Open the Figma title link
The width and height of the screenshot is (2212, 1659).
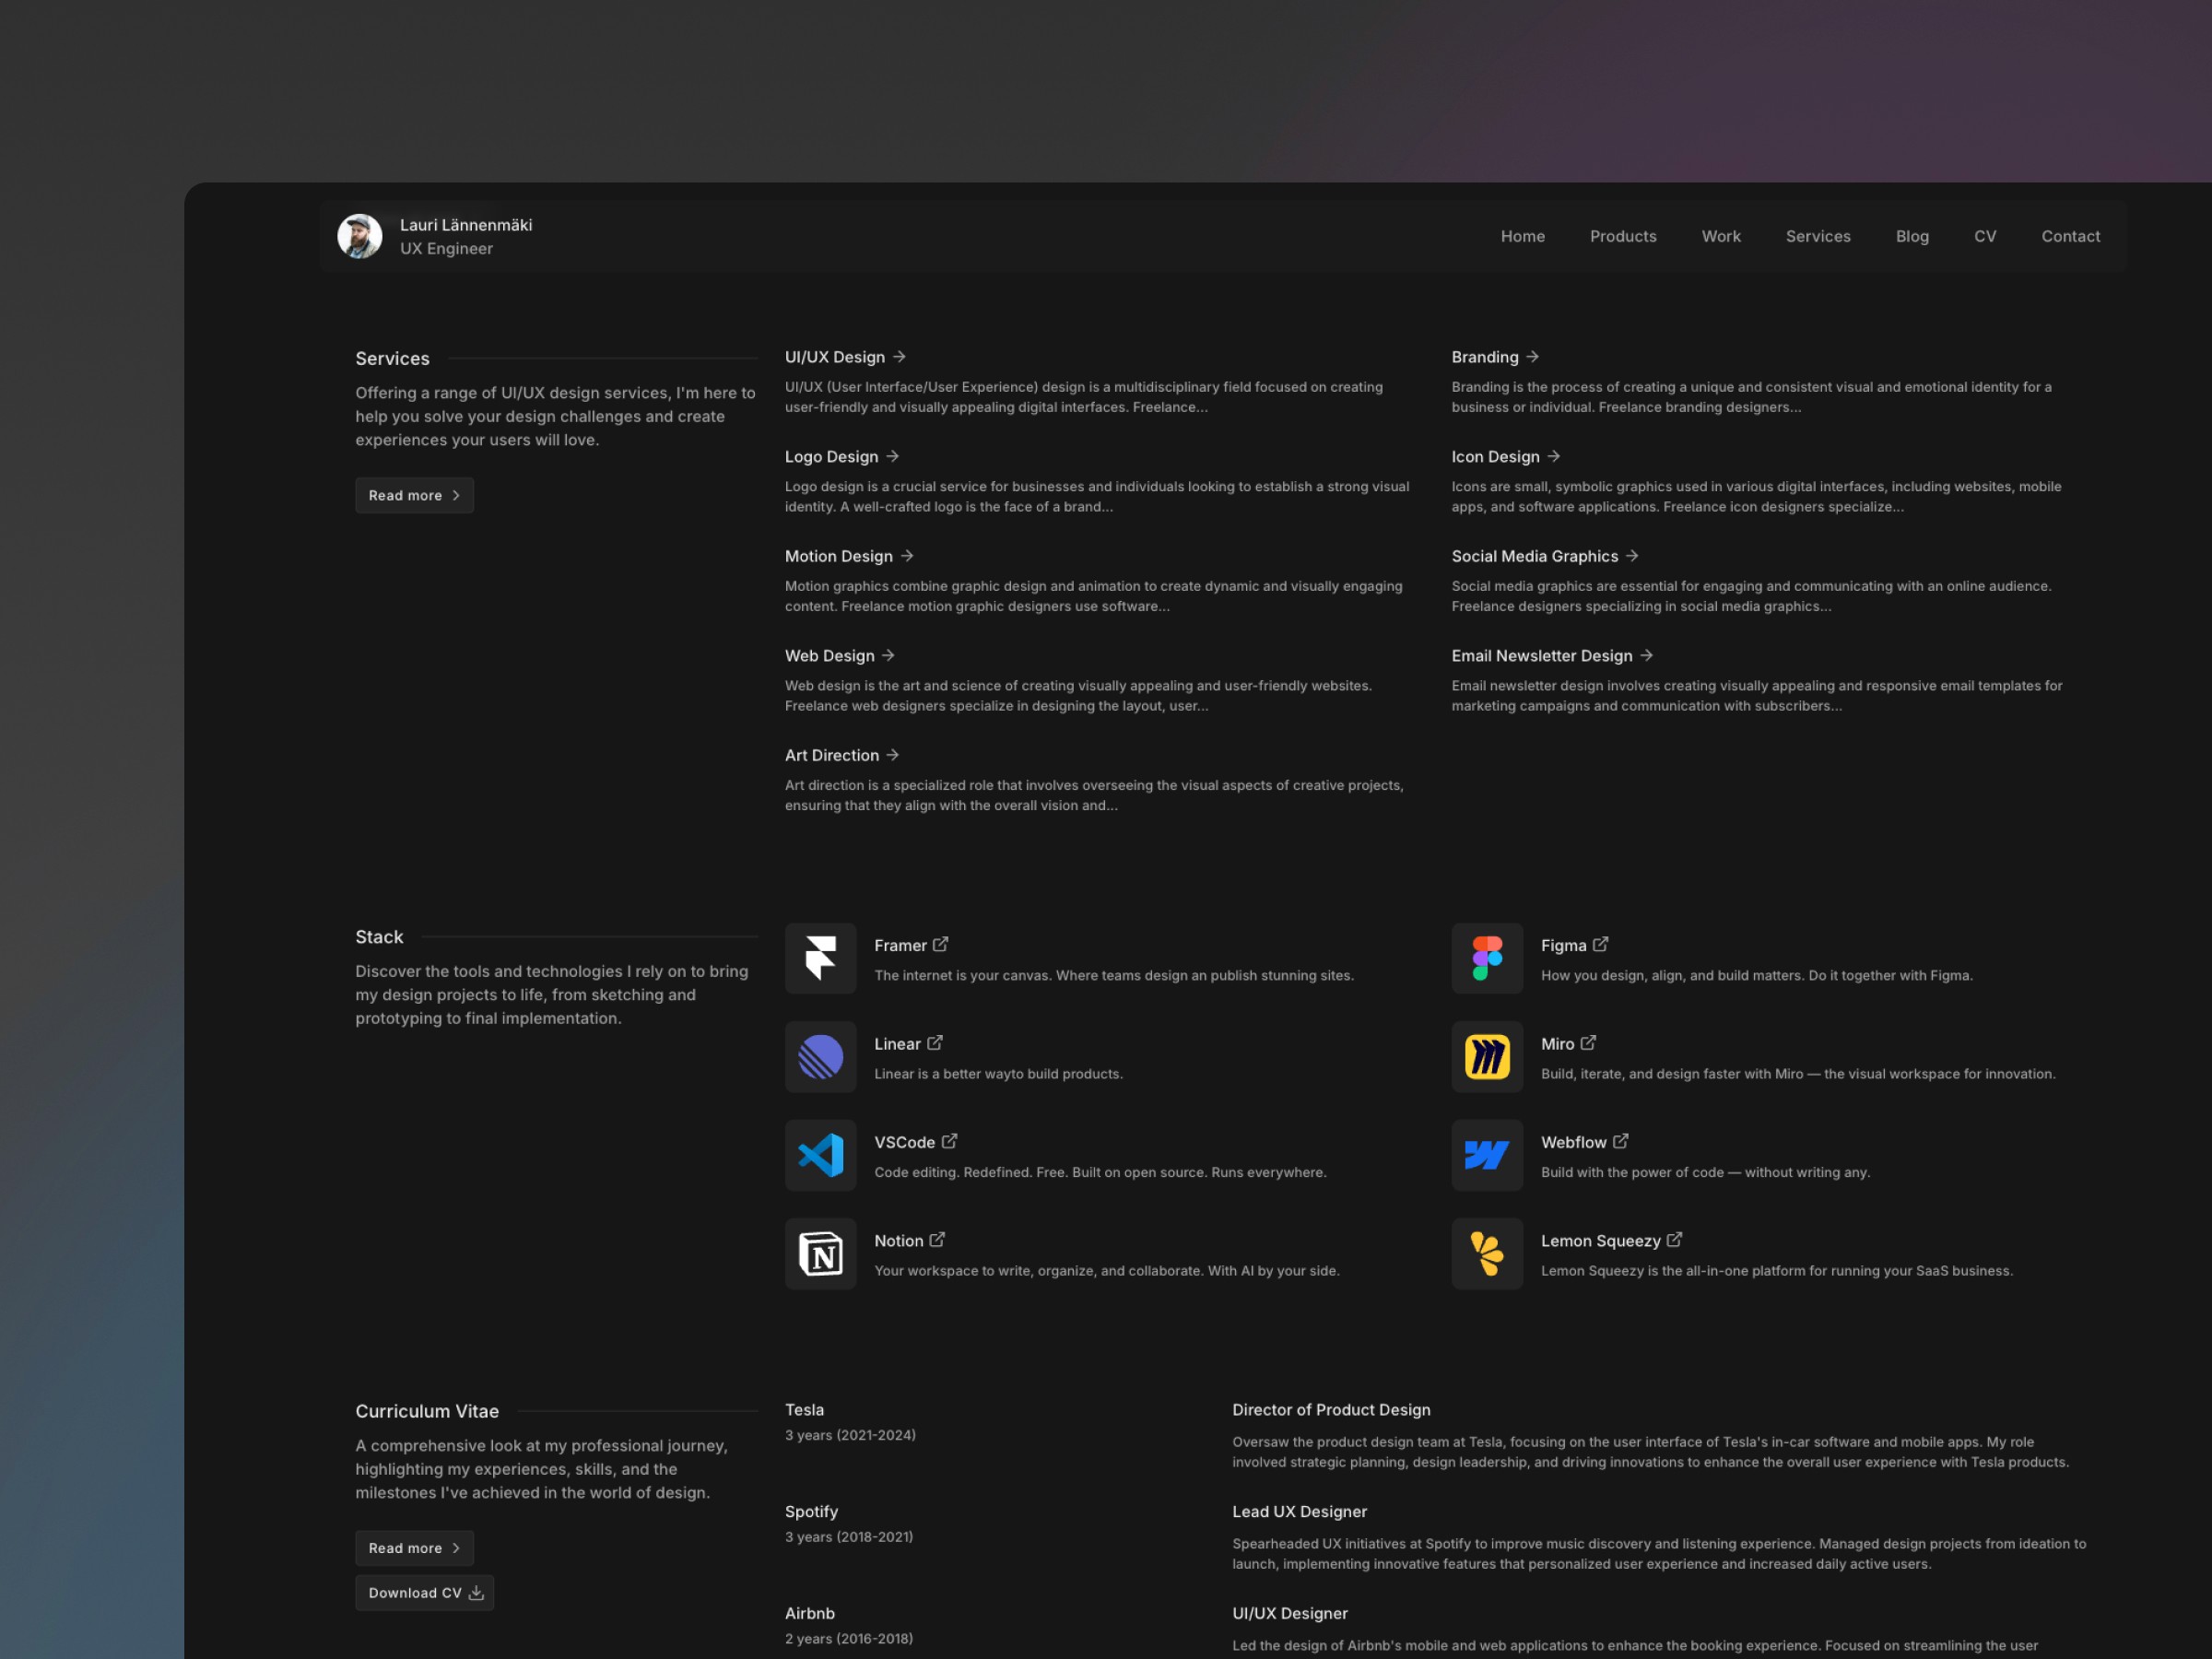coord(1563,946)
